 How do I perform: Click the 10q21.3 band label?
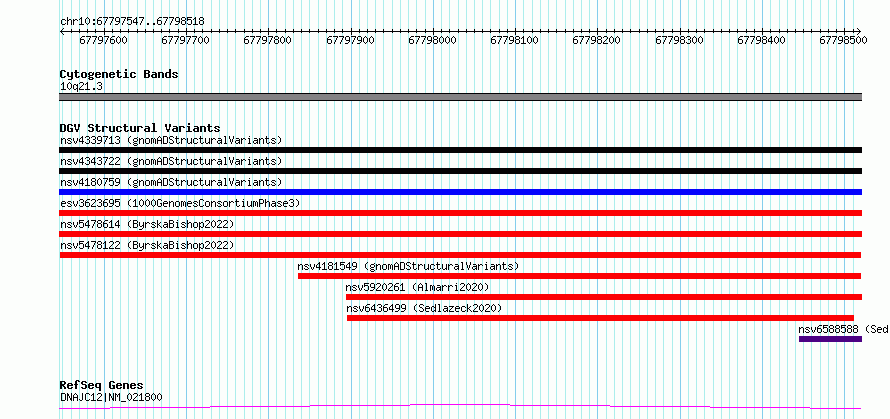point(81,87)
